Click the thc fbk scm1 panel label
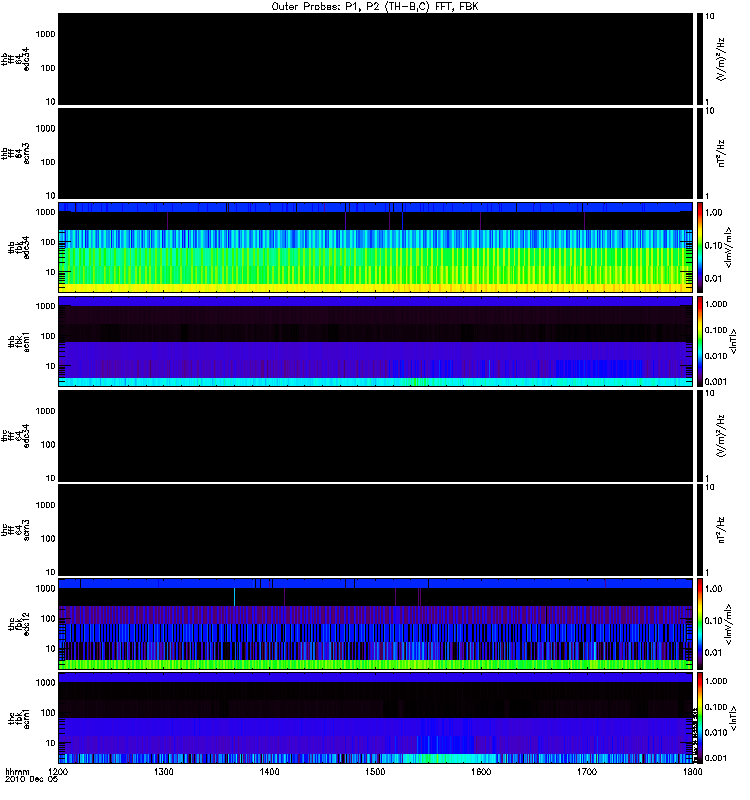 19,719
